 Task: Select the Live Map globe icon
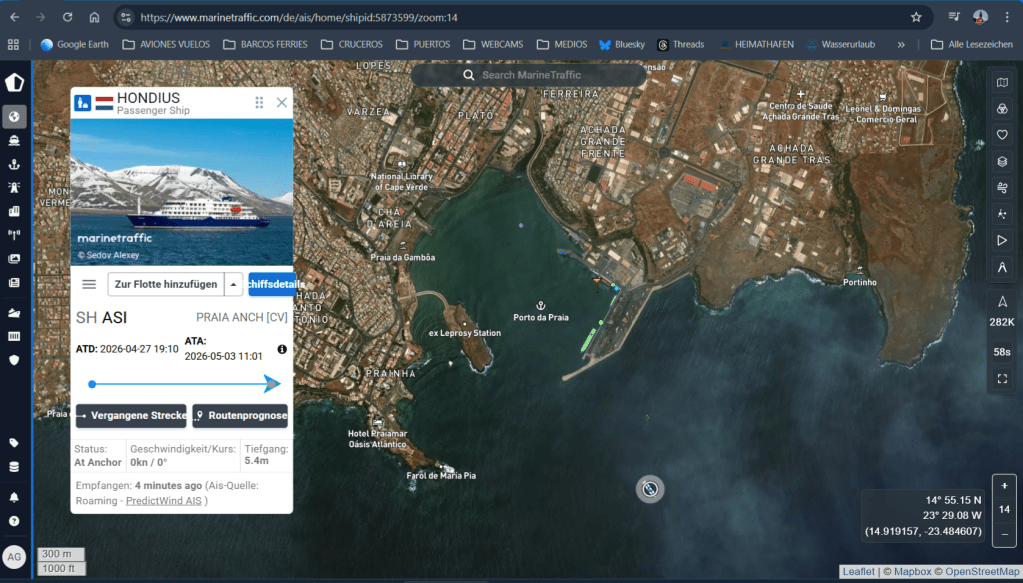[14, 117]
